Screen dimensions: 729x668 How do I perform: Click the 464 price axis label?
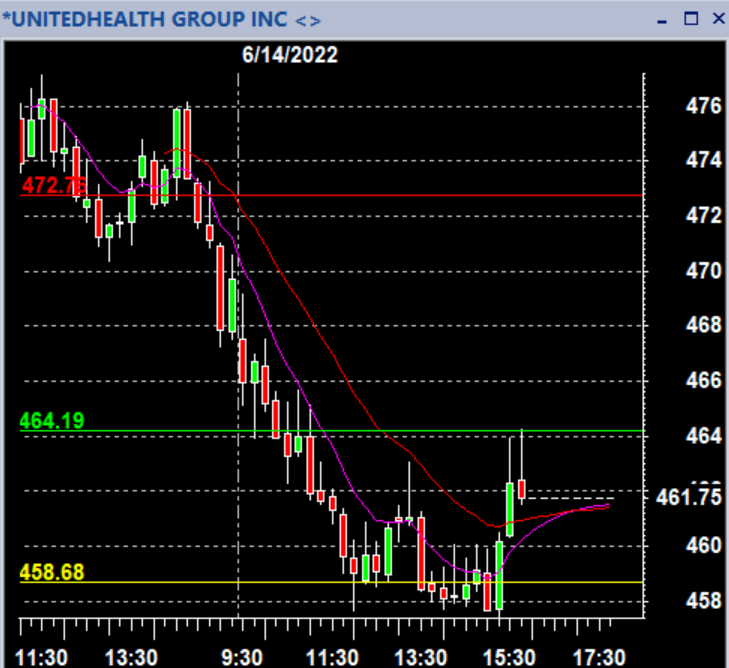[x=703, y=436]
